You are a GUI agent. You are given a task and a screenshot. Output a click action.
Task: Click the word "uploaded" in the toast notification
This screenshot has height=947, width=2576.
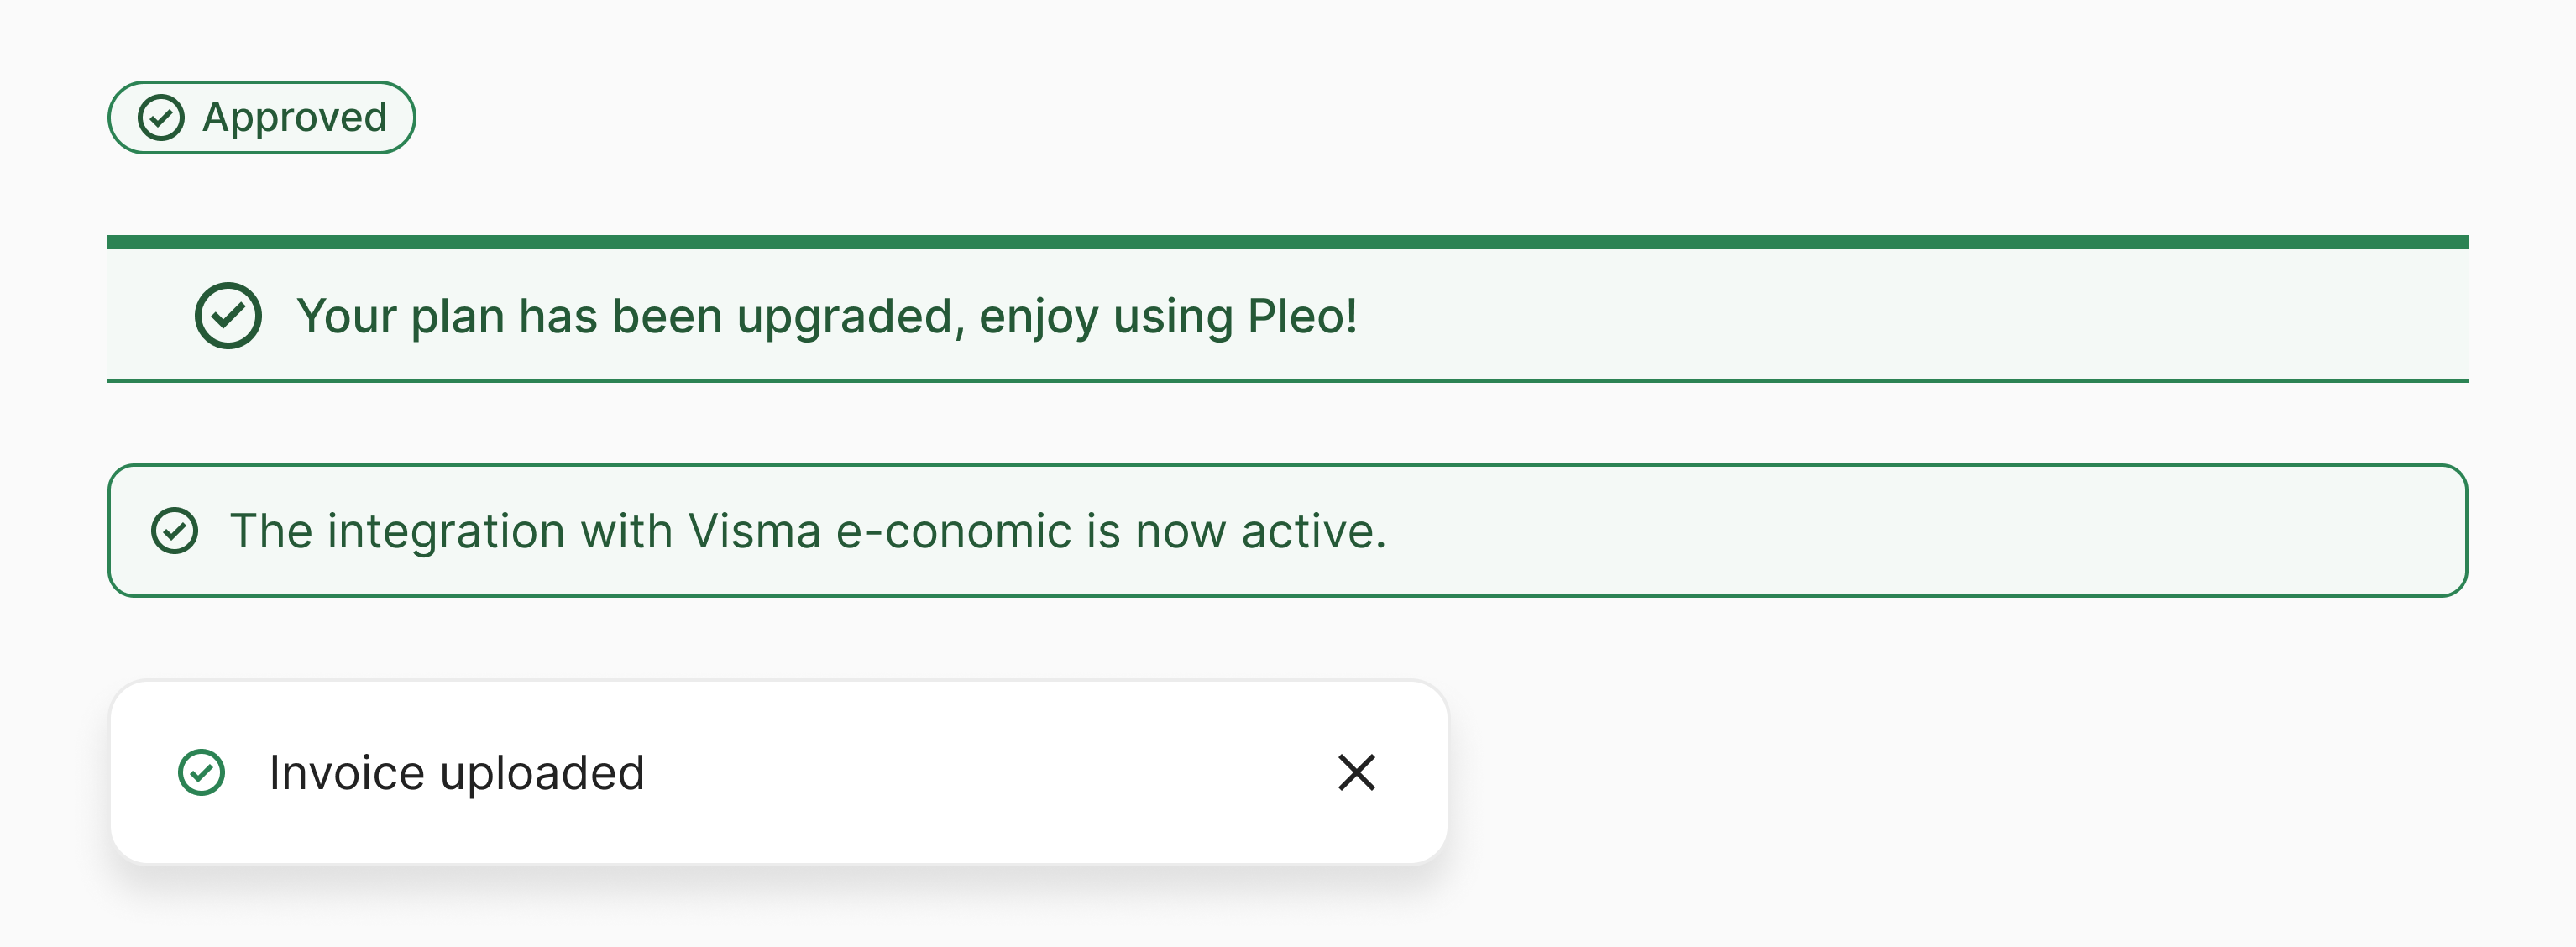(x=542, y=773)
